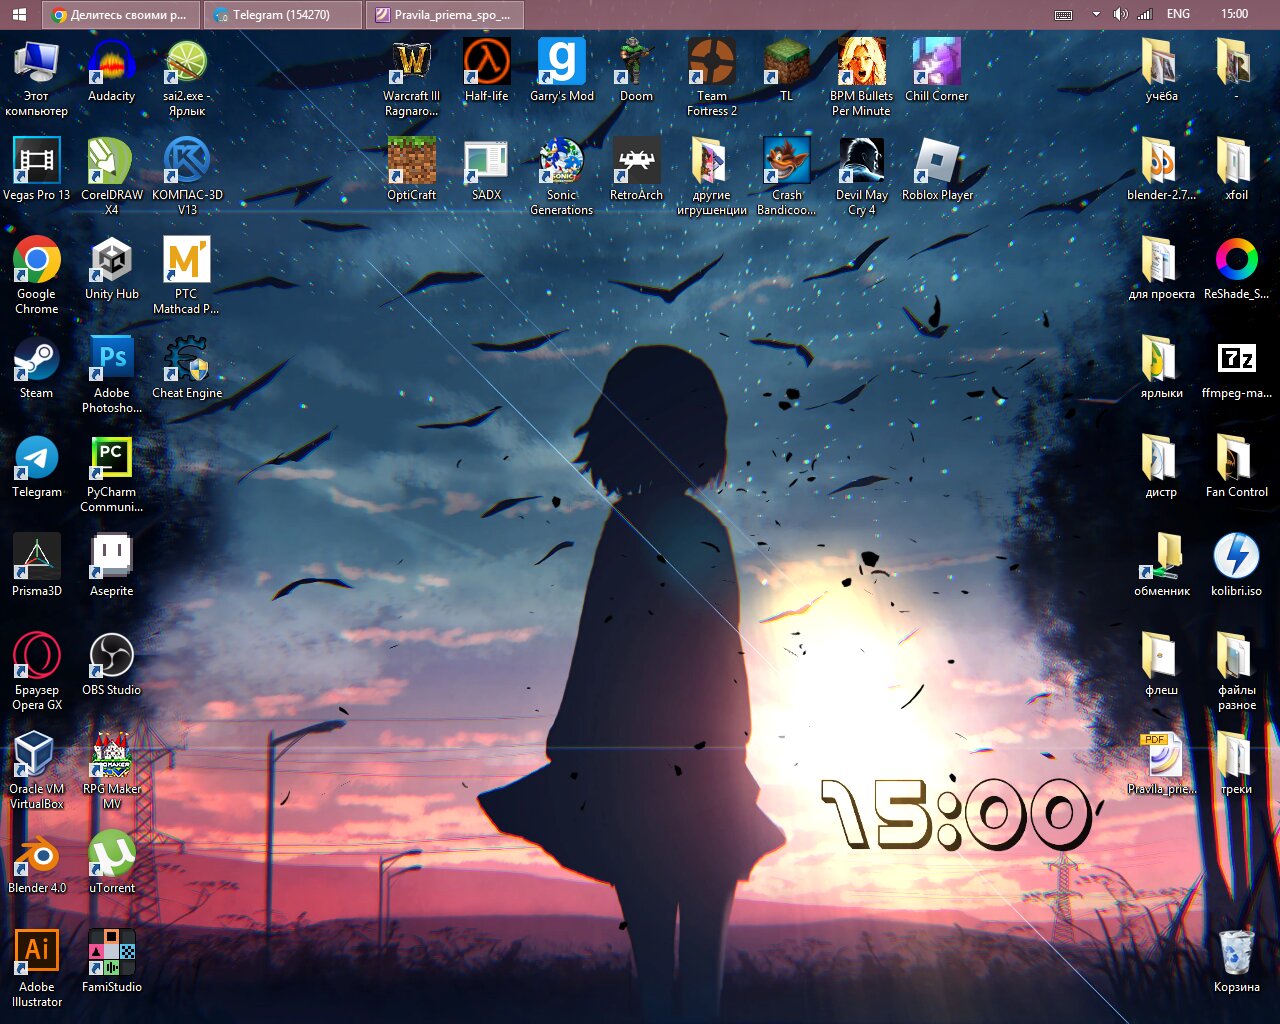Screen dimensions: 1280x1024
Task: Select Warcraft III Ragnarok icon
Action: point(411,78)
